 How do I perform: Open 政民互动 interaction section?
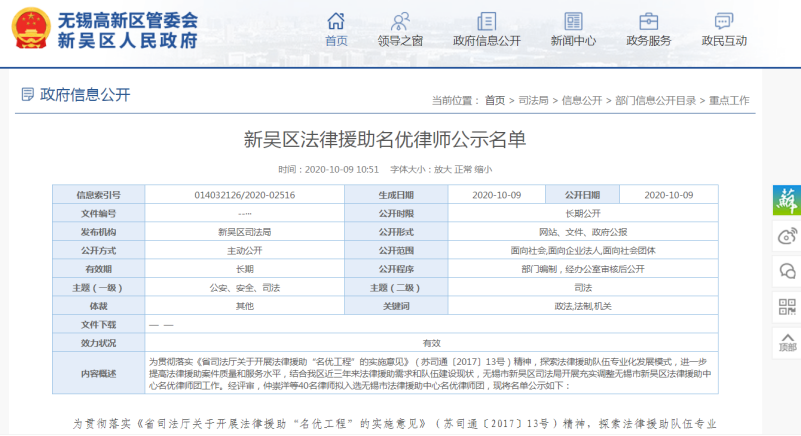724,29
